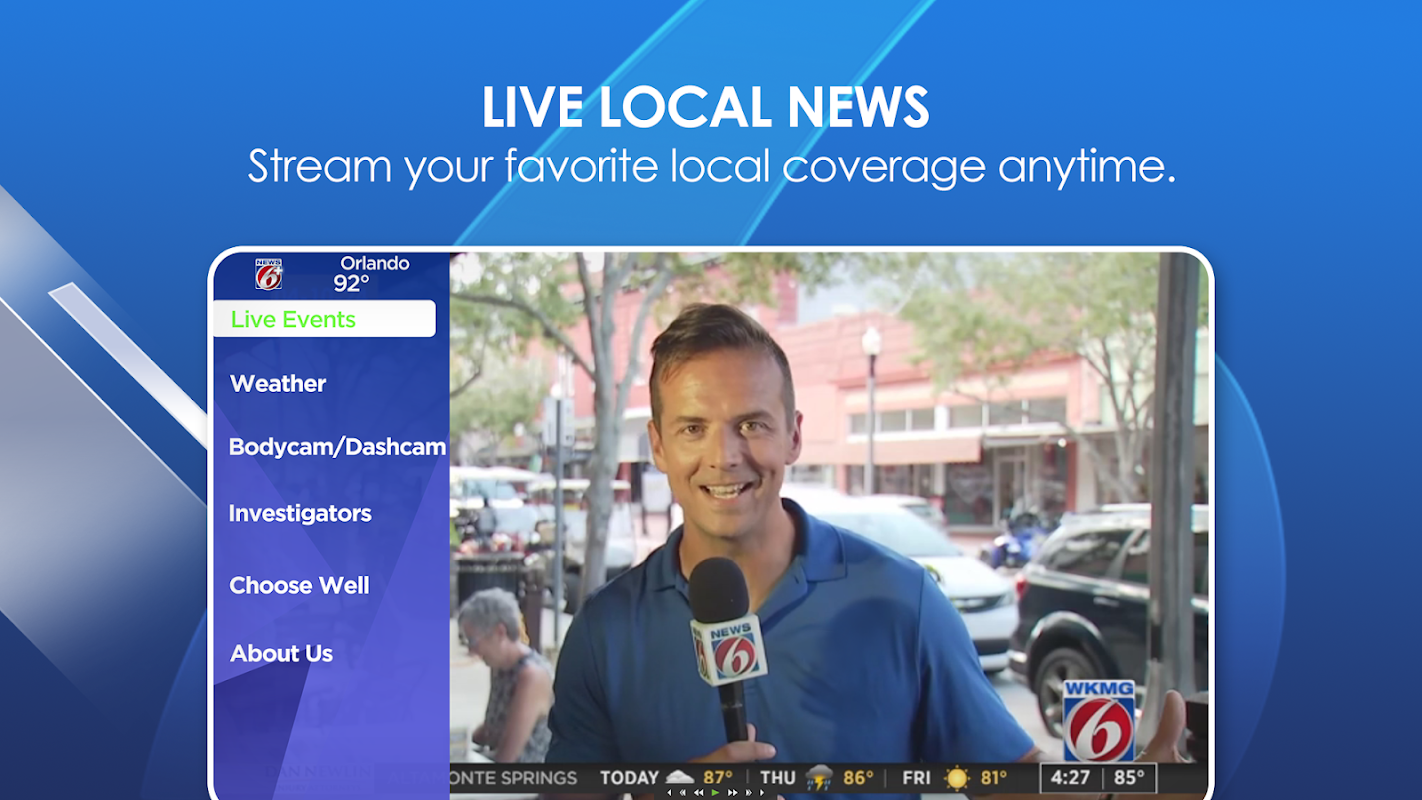Click the News 6+ logo in sidebar
Screen dimensions: 1422x800
tap(269, 274)
